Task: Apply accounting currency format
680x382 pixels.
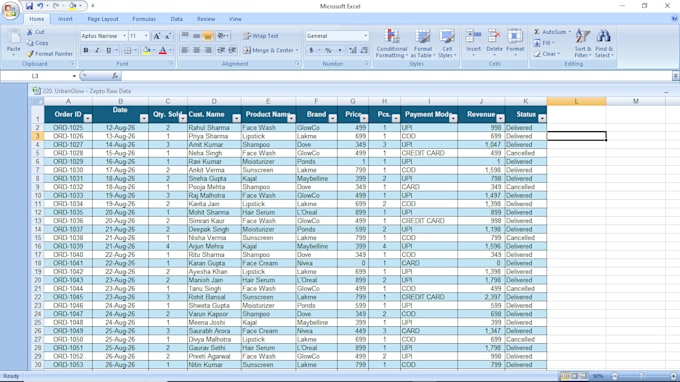Action: pos(311,50)
